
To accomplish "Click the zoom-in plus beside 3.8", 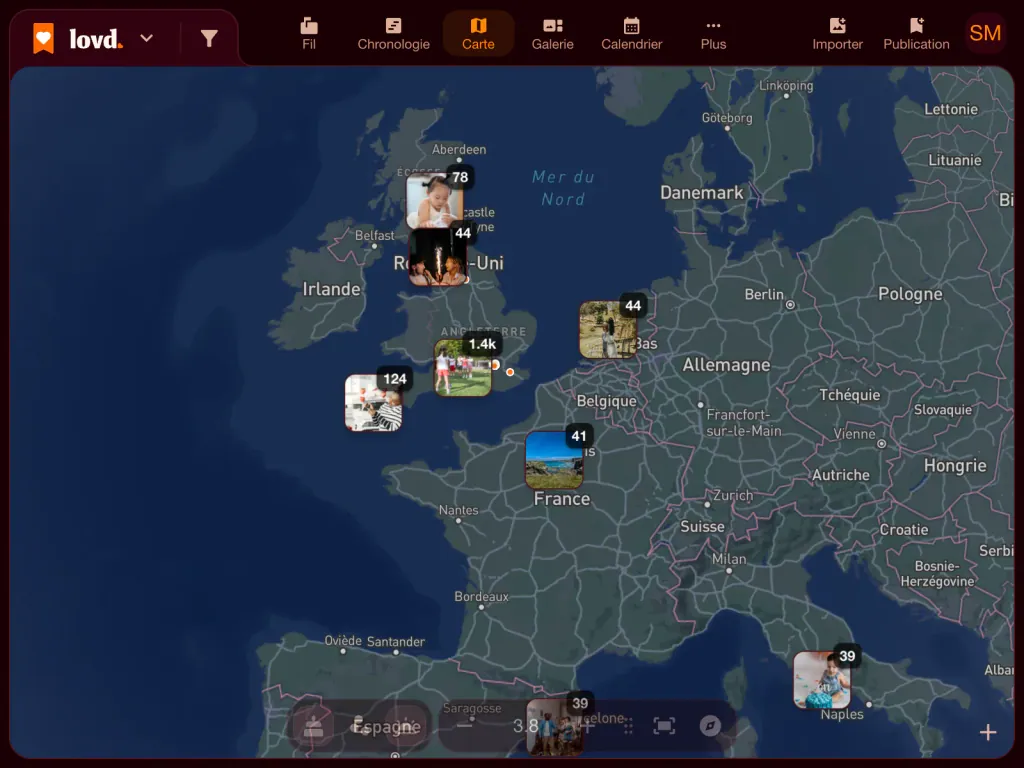I will point(588,726).
